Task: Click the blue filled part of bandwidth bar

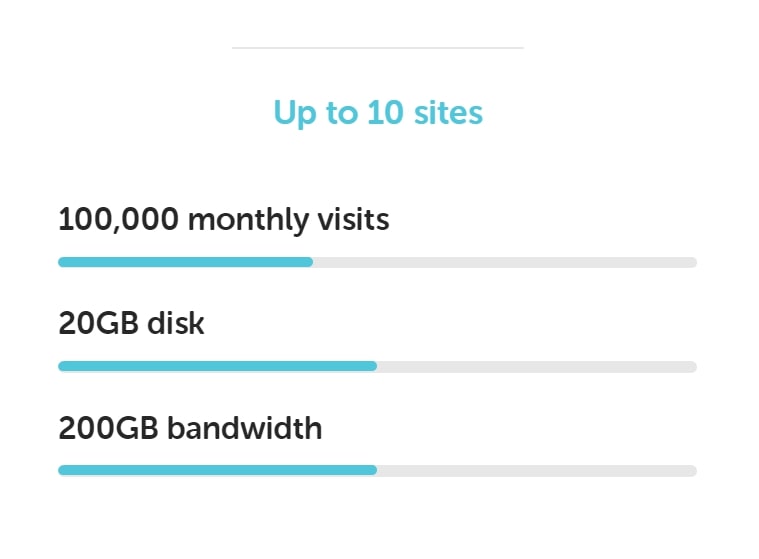Action: click(217, 470)
